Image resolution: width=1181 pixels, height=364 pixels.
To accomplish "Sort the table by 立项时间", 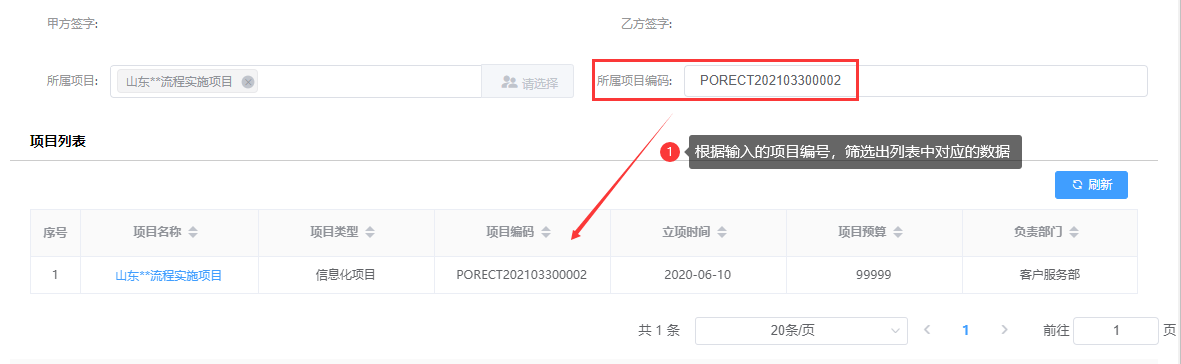I will tap(722, 232).
